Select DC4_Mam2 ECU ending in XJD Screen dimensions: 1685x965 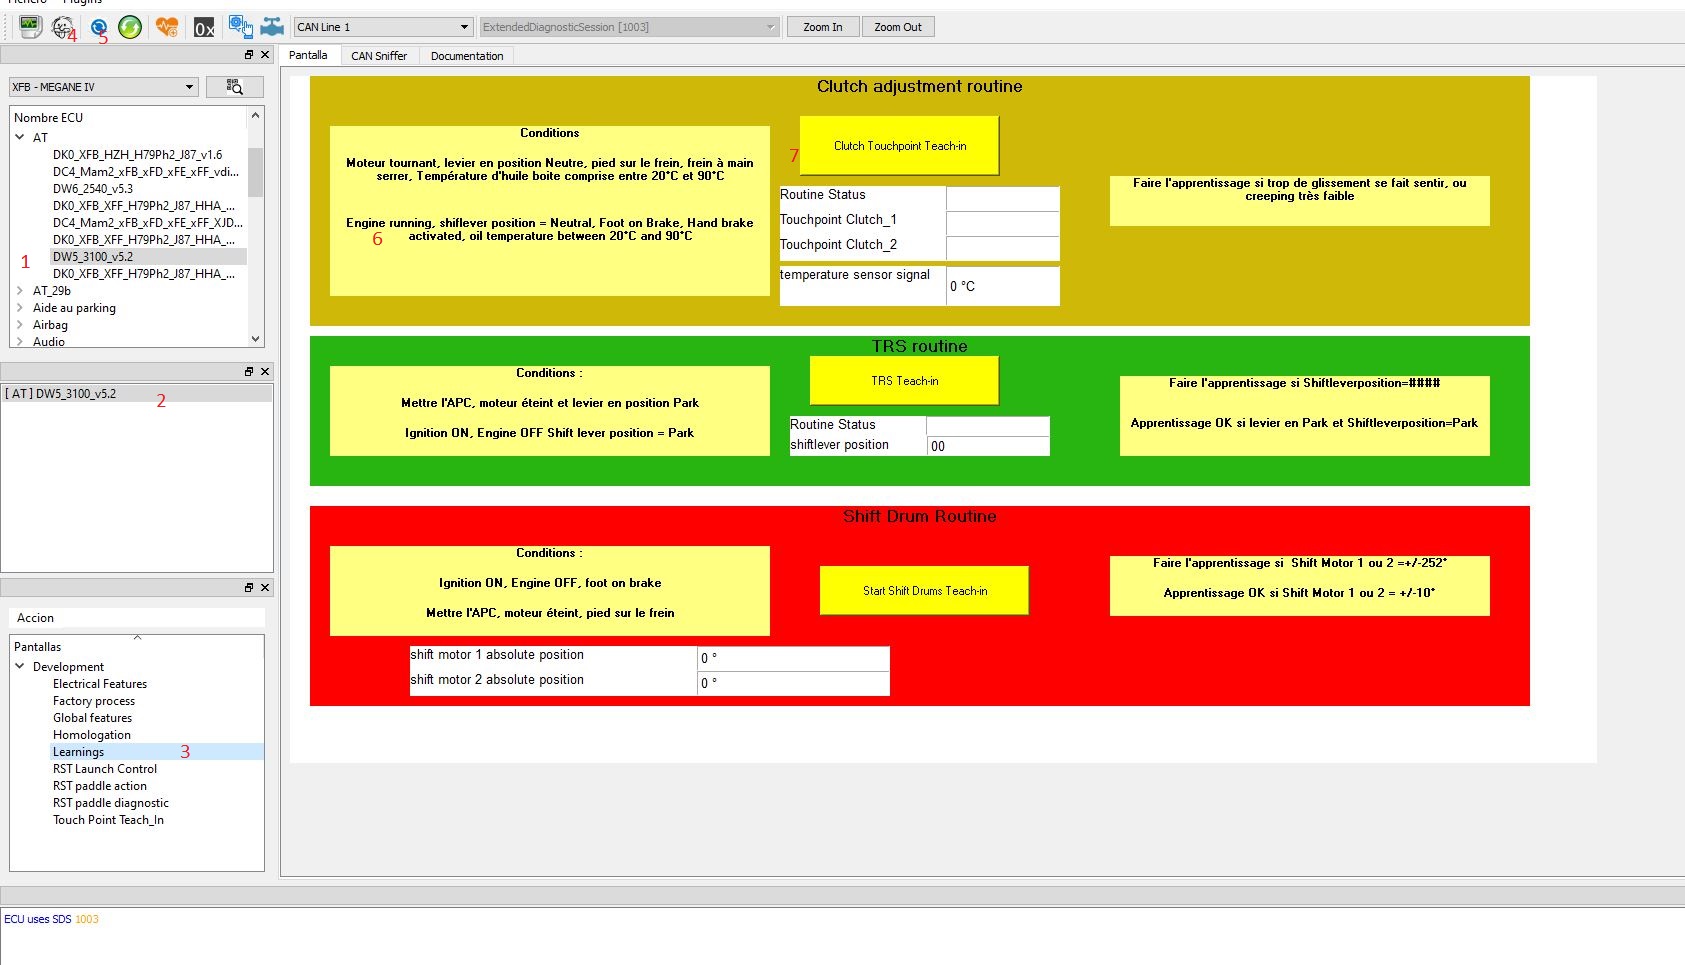pyautogui.click(x=148, y=223)
